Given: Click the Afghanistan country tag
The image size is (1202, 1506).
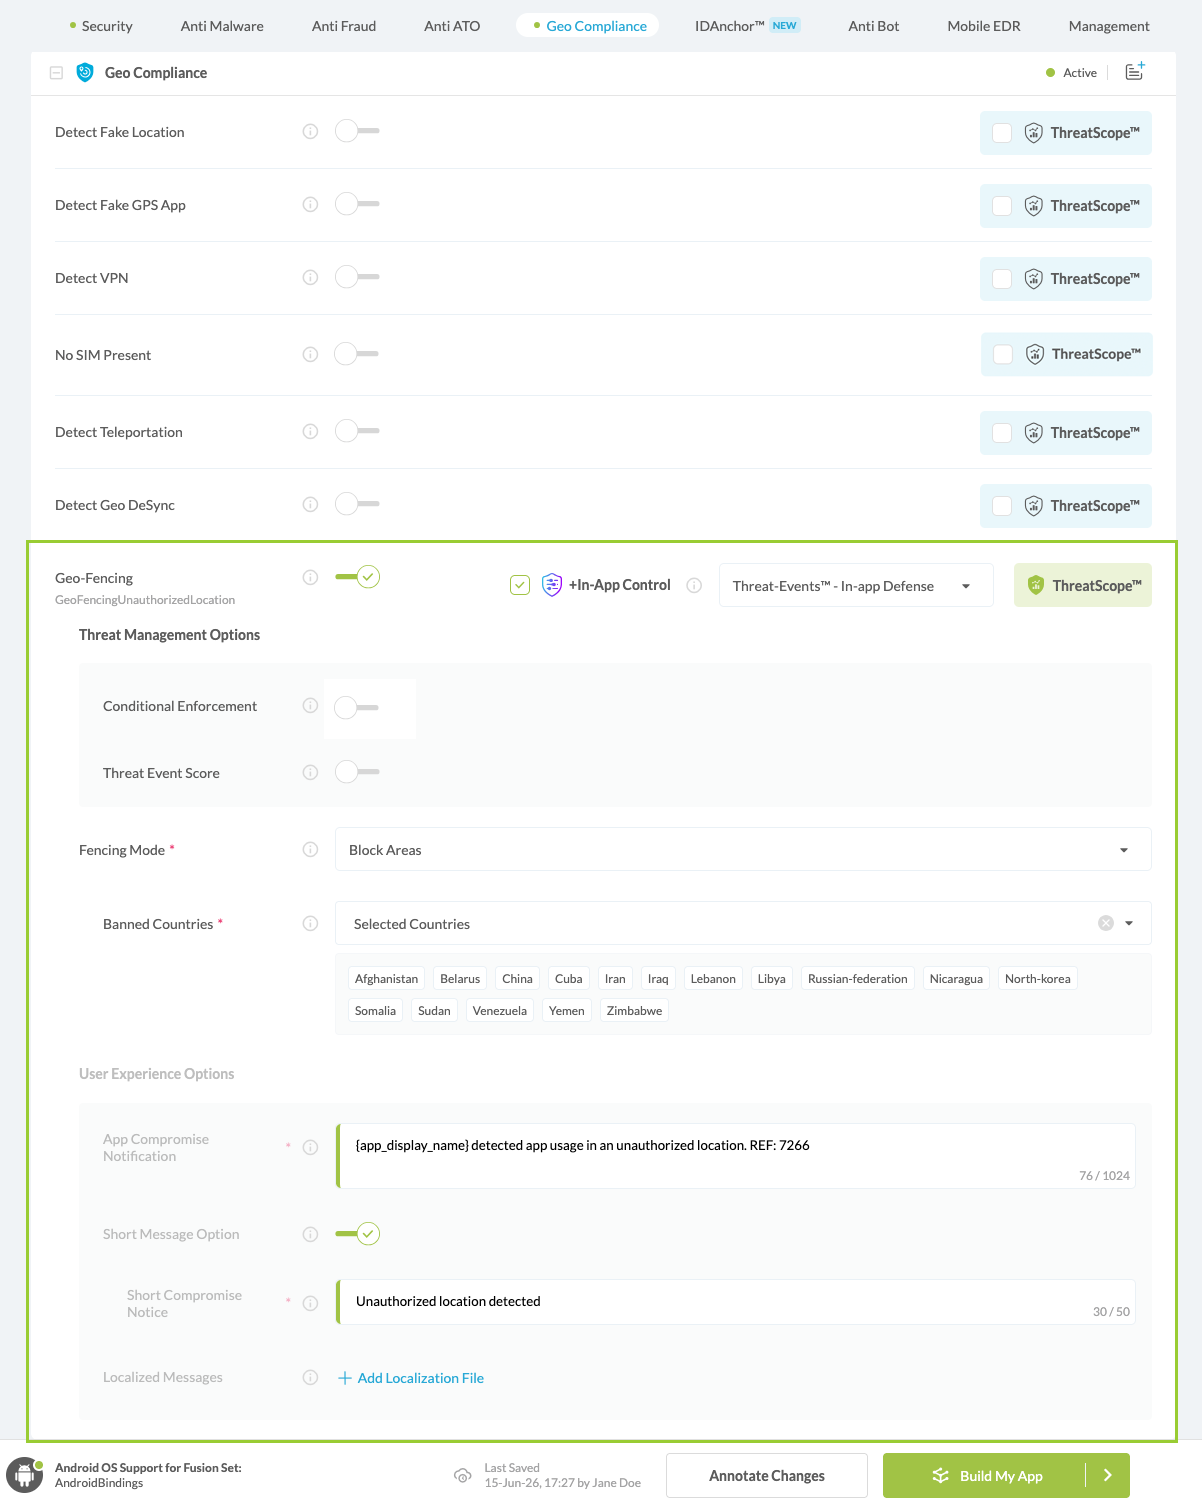Looking at the screenshot, I should point(386,979).
